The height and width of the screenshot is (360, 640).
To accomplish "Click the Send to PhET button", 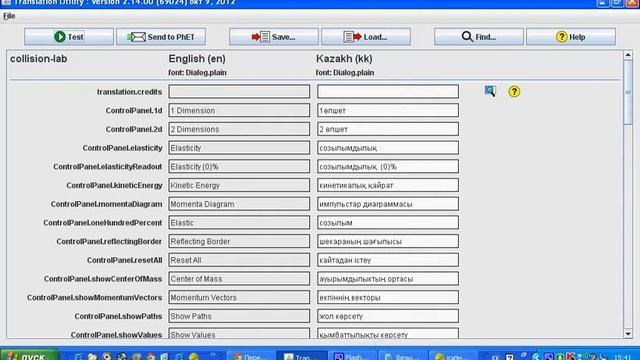I will point(161,37).
